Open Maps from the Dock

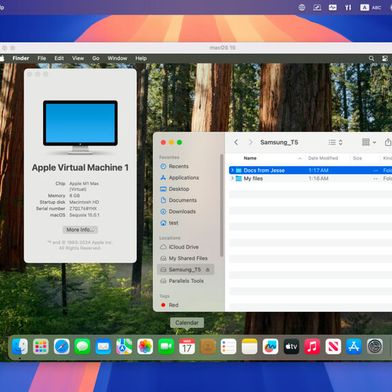[x=124, y=347]
